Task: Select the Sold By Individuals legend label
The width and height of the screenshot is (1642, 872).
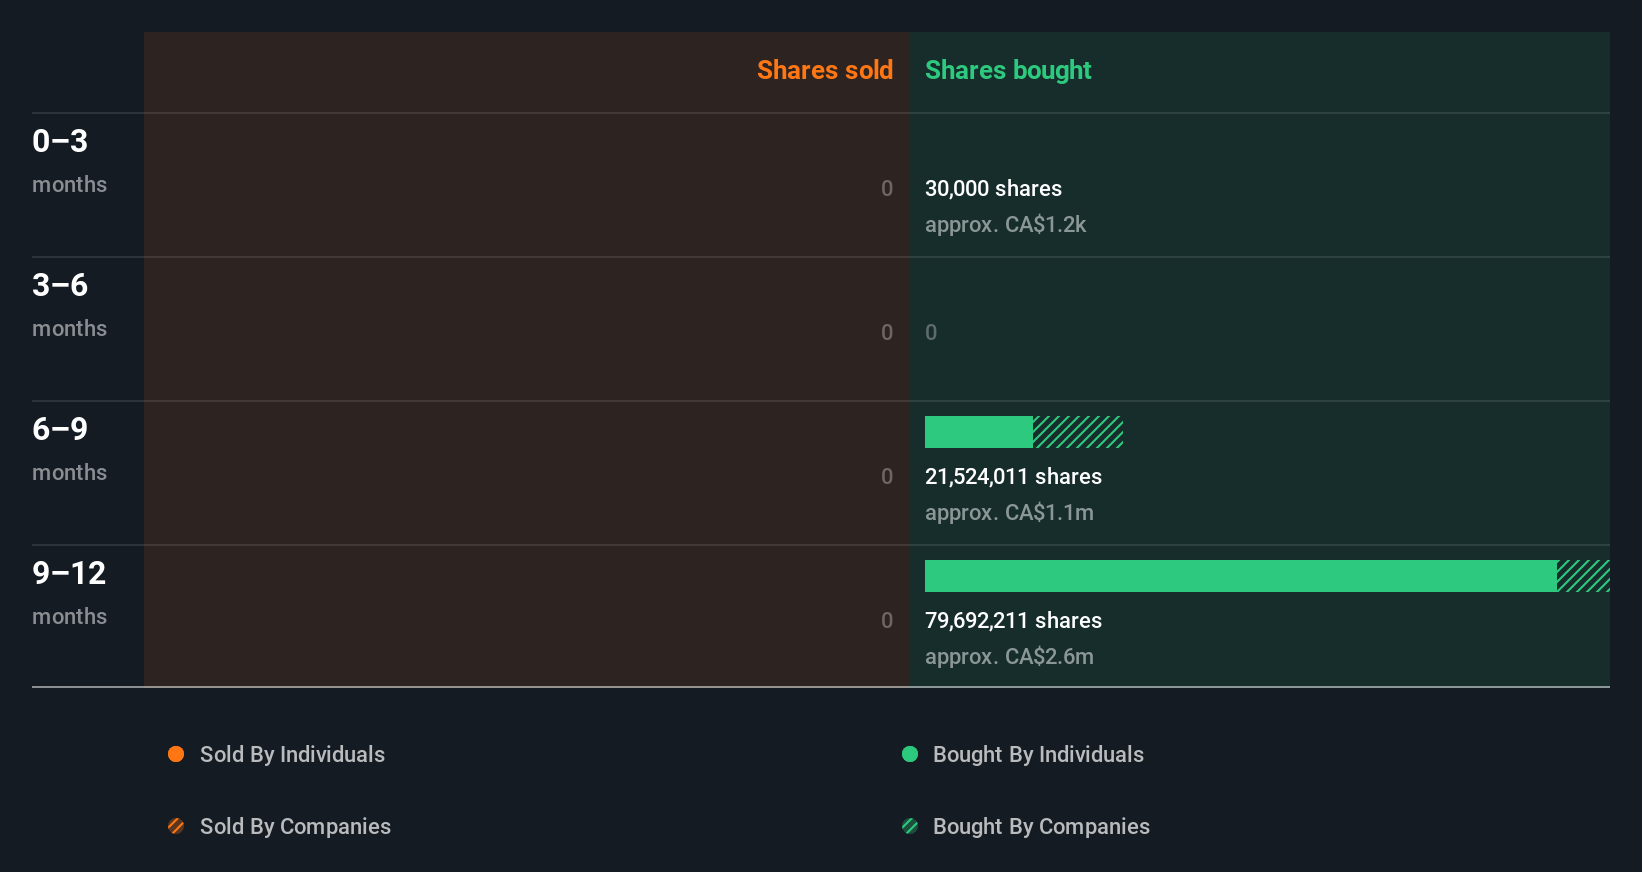Action: [292, 754]
